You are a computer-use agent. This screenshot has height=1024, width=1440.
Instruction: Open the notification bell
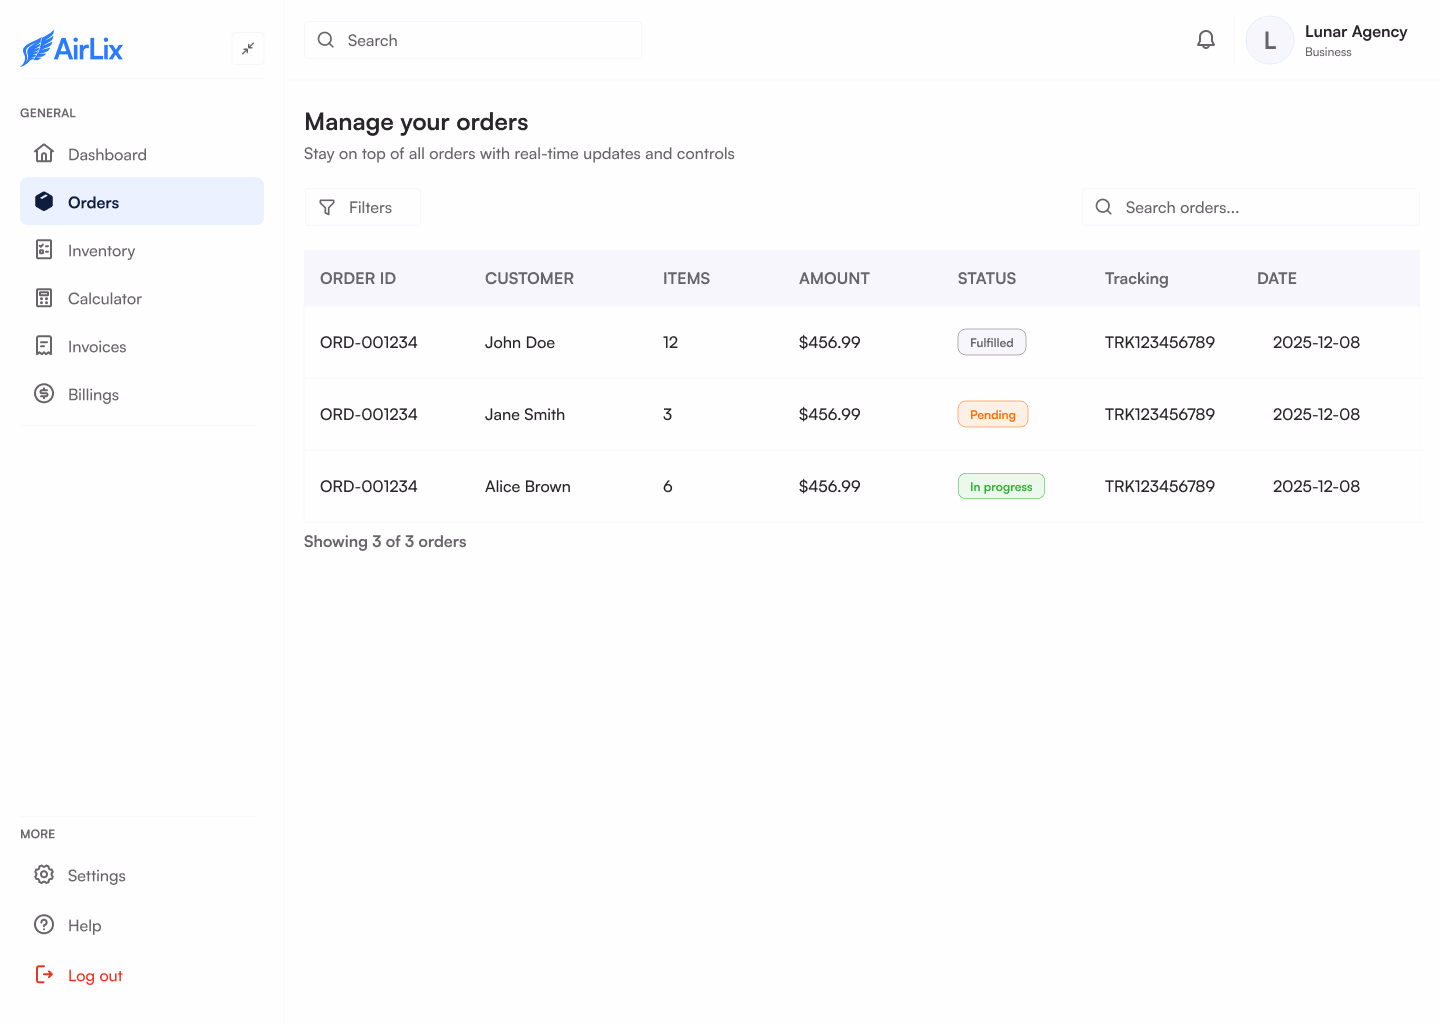tap(1205, 39)
